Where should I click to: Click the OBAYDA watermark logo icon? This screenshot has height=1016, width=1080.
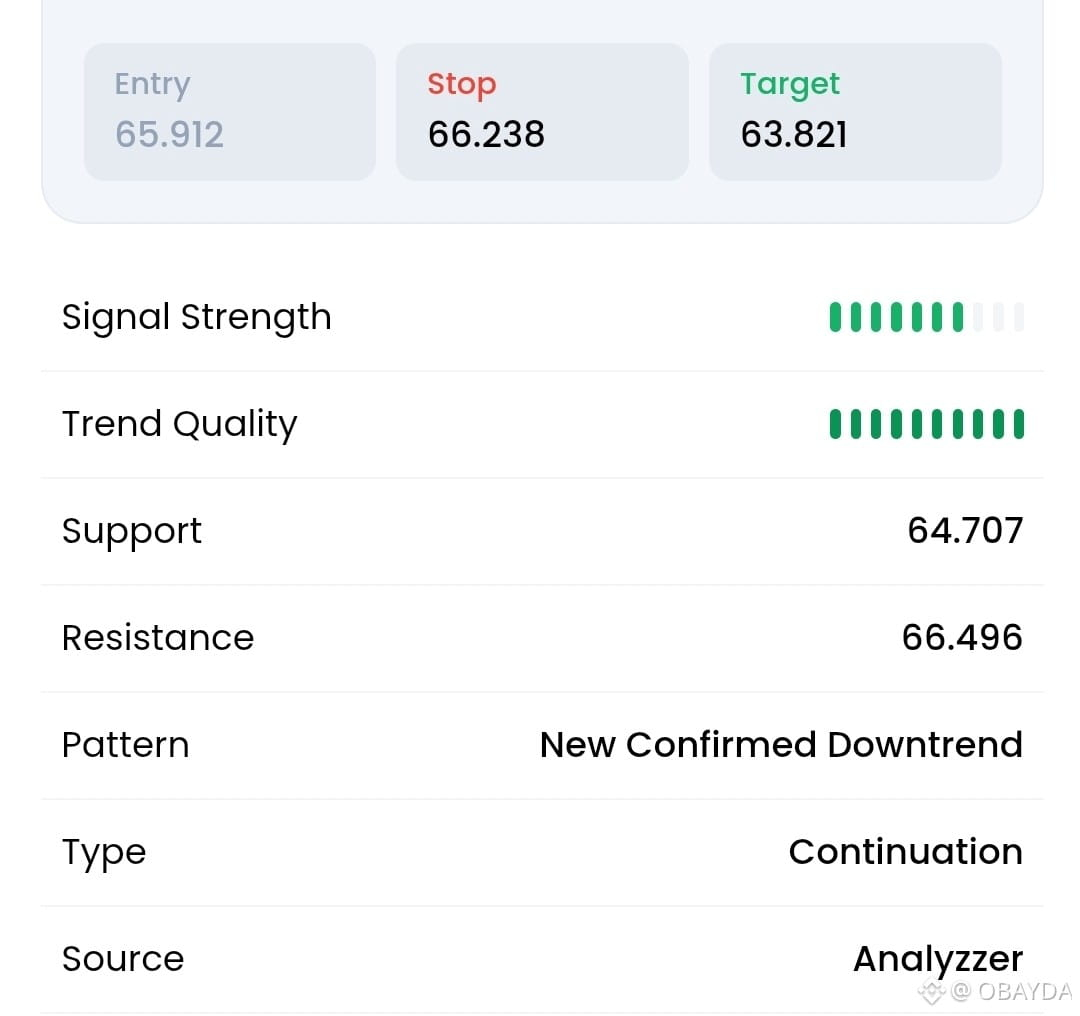point(931,991)
